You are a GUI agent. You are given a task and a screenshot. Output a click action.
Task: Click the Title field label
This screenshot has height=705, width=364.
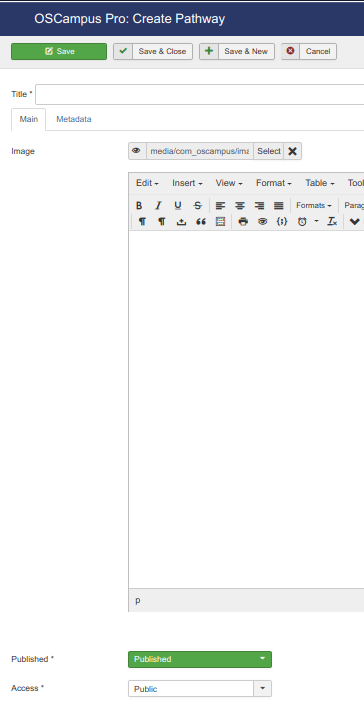click(22, 94)
